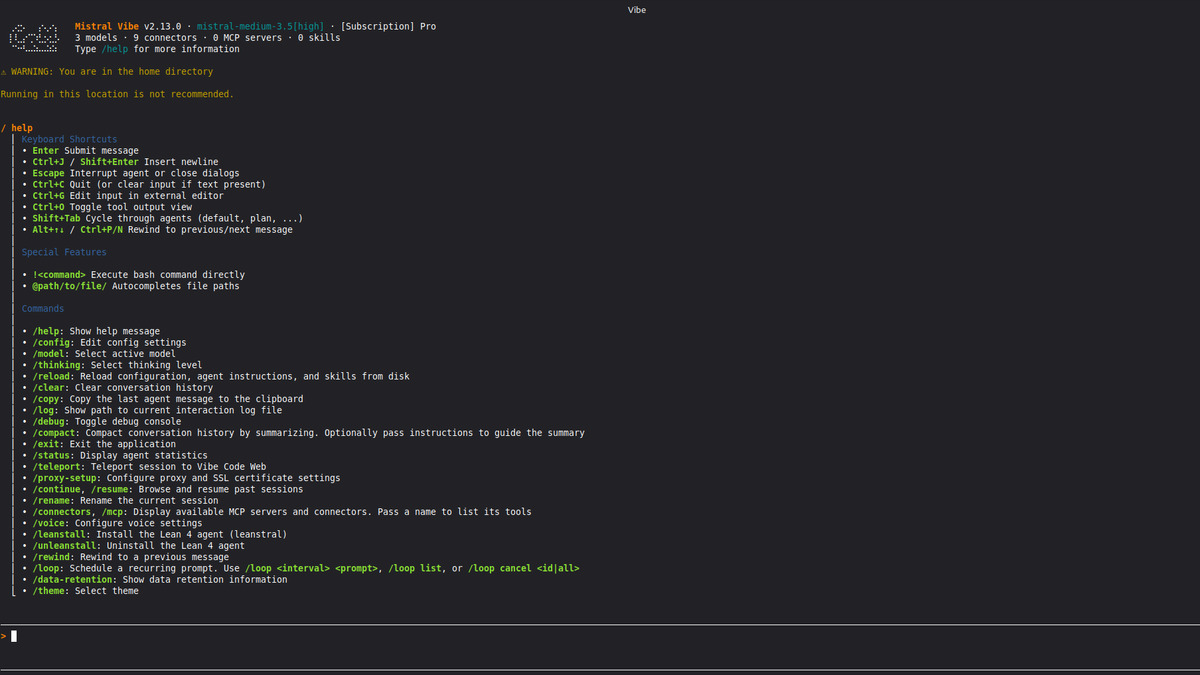Image resolution: width=1200 pixels, height=675 pixels.
Task: Click the /theme Select theme entry
Action: coord(80,590)
